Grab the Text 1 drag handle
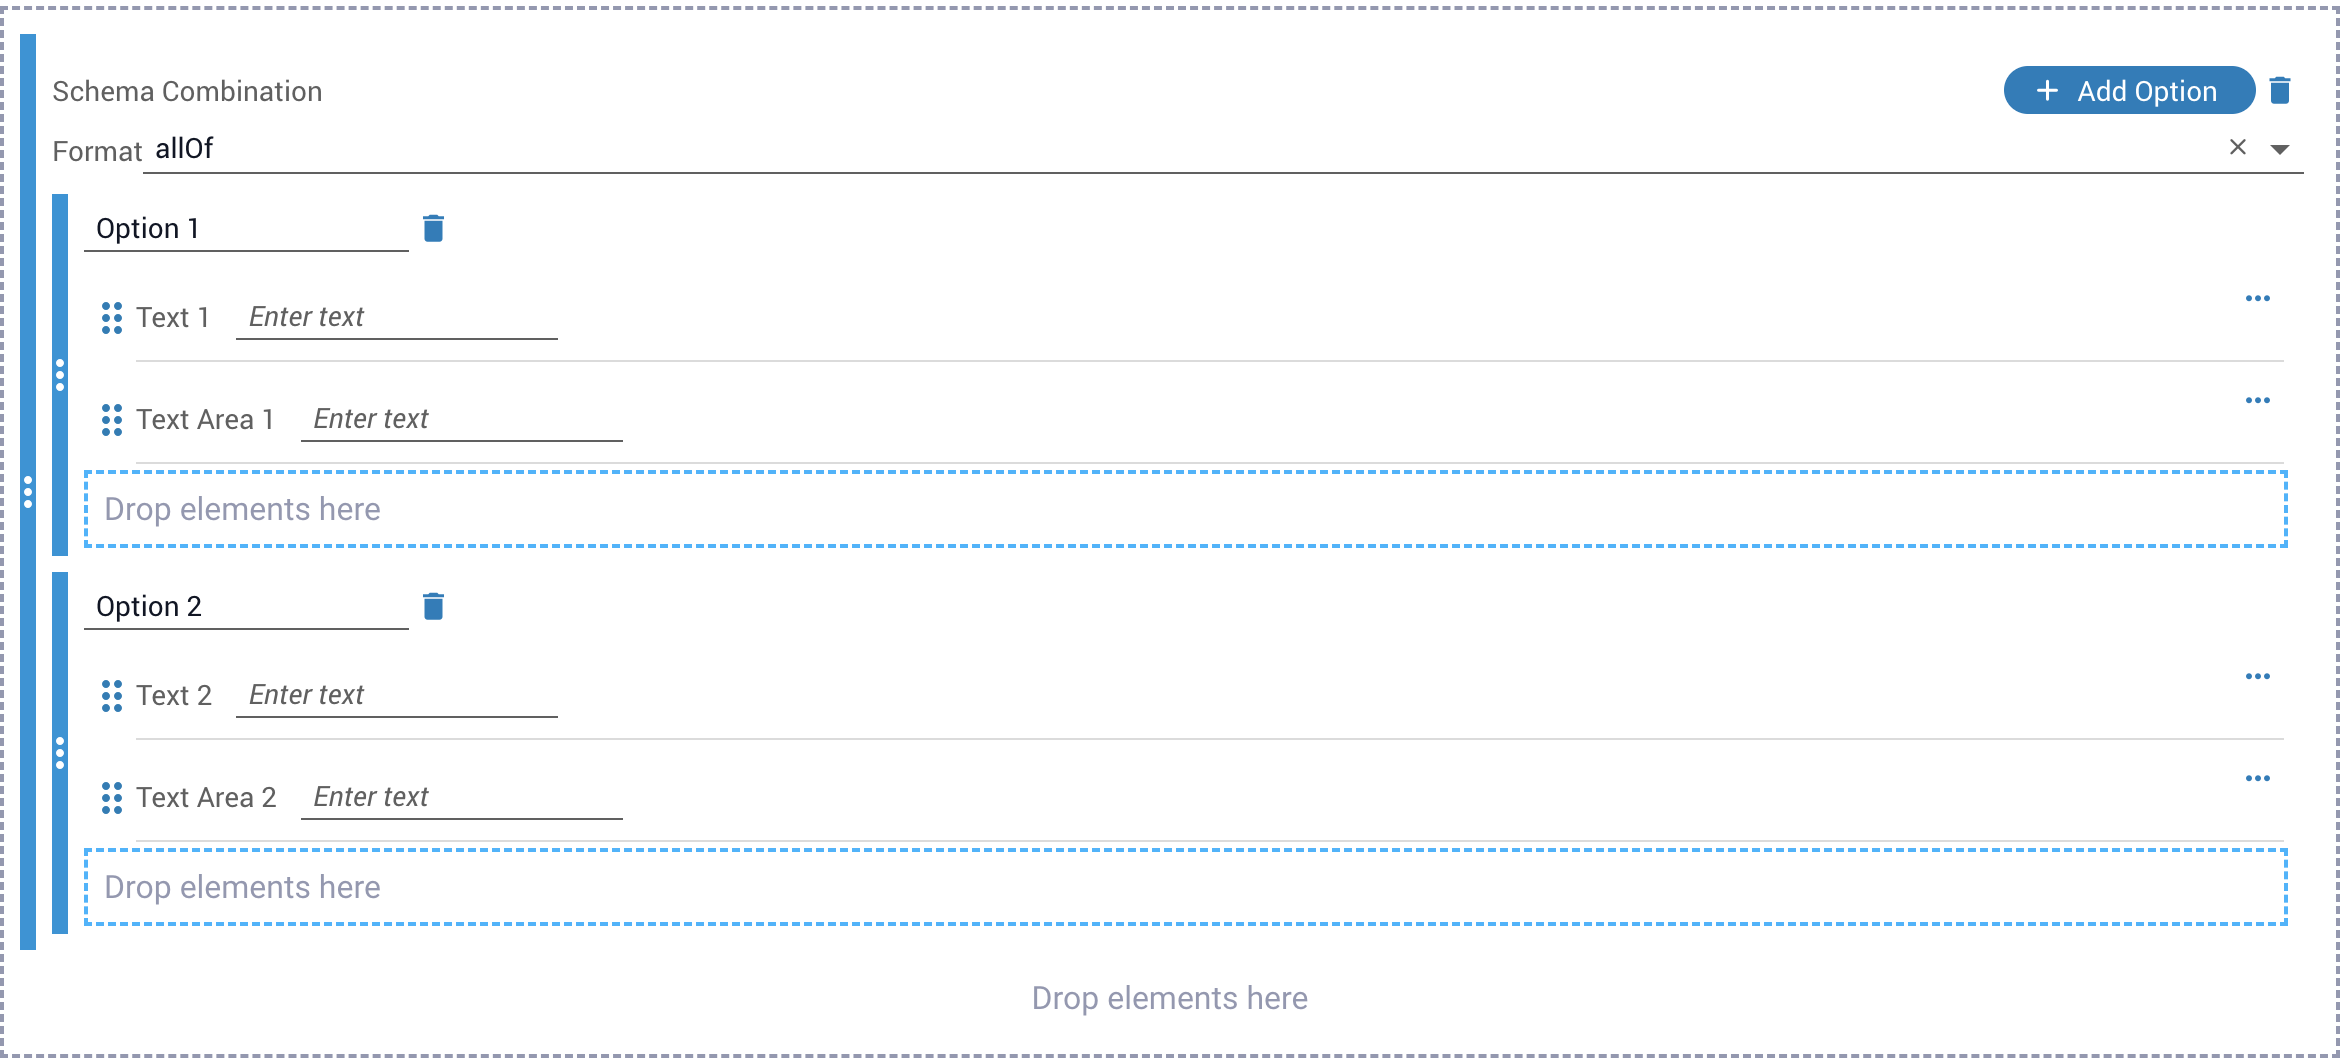The width and height of the screenshot is (2342, 1060). [x=112, y=318]
